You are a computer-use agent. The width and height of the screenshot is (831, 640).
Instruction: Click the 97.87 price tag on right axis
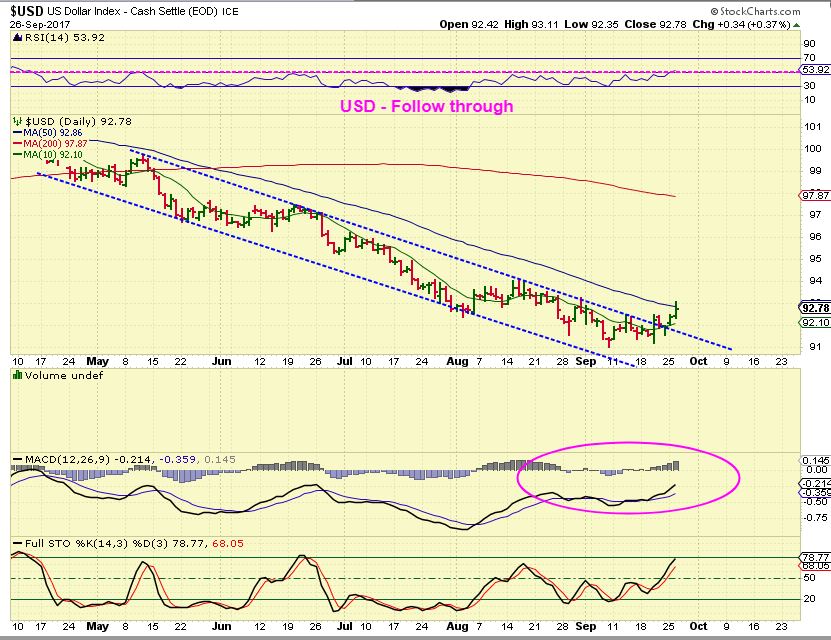click(x=815, y=195)
